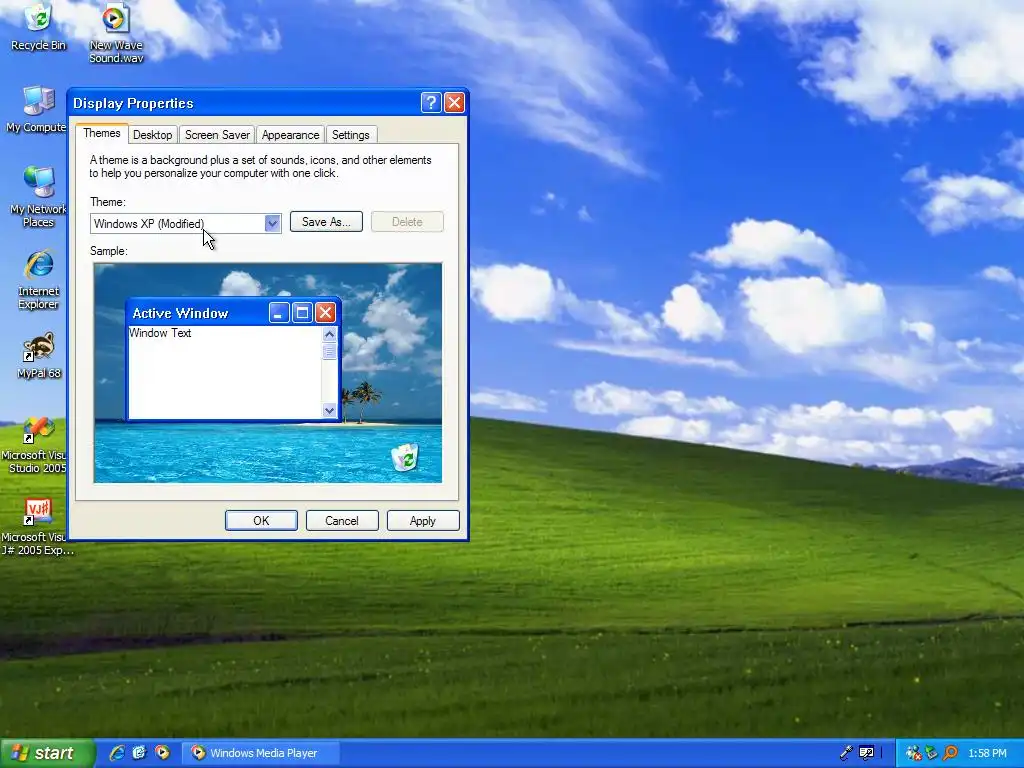1024x768 pixels.
Task: Select the Microsoft Visual J# 2005 Express shortcut
Action: point(37,526)
